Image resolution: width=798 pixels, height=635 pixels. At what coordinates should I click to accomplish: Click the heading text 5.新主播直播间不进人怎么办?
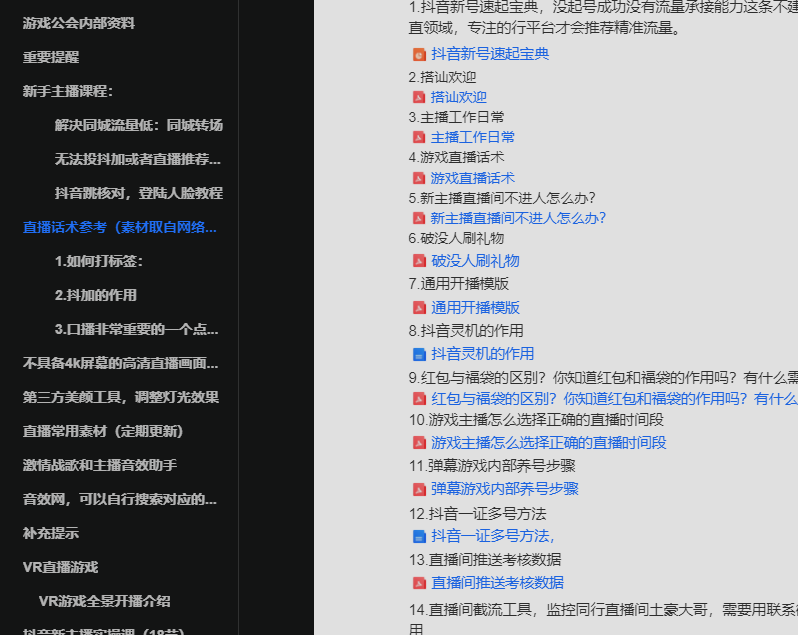[502, 198]
